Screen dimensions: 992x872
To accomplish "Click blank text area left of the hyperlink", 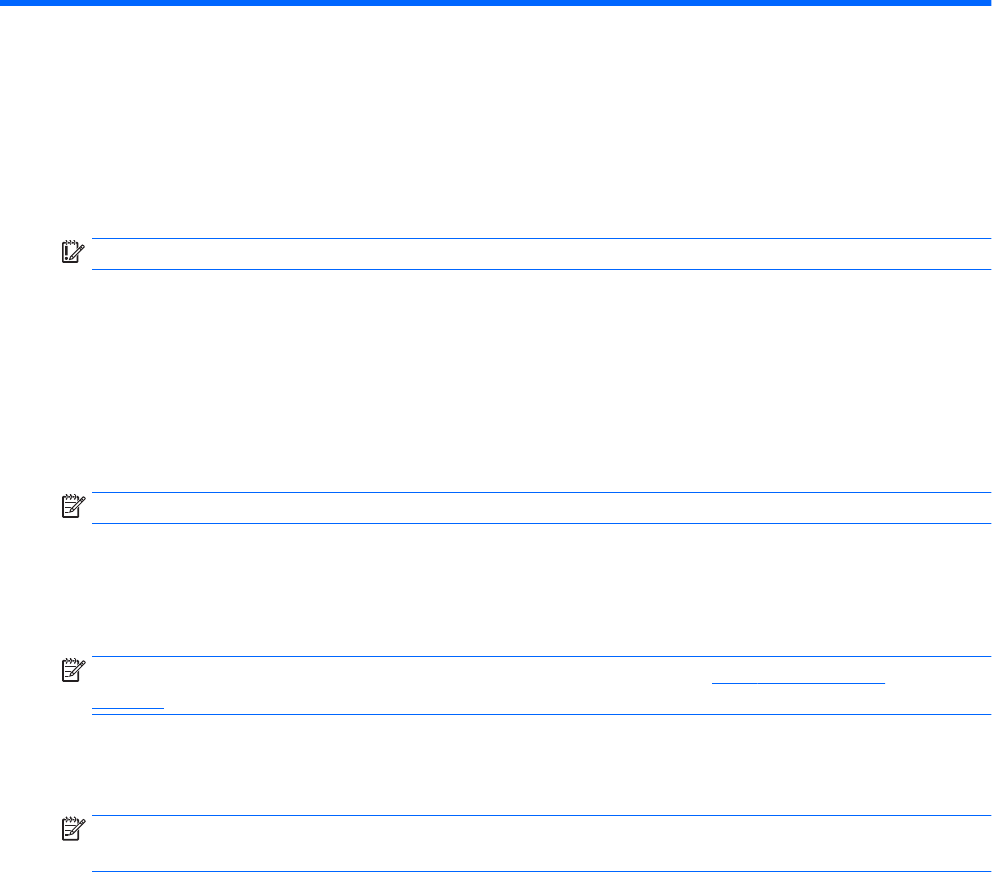I will click(x=400, y=679).
